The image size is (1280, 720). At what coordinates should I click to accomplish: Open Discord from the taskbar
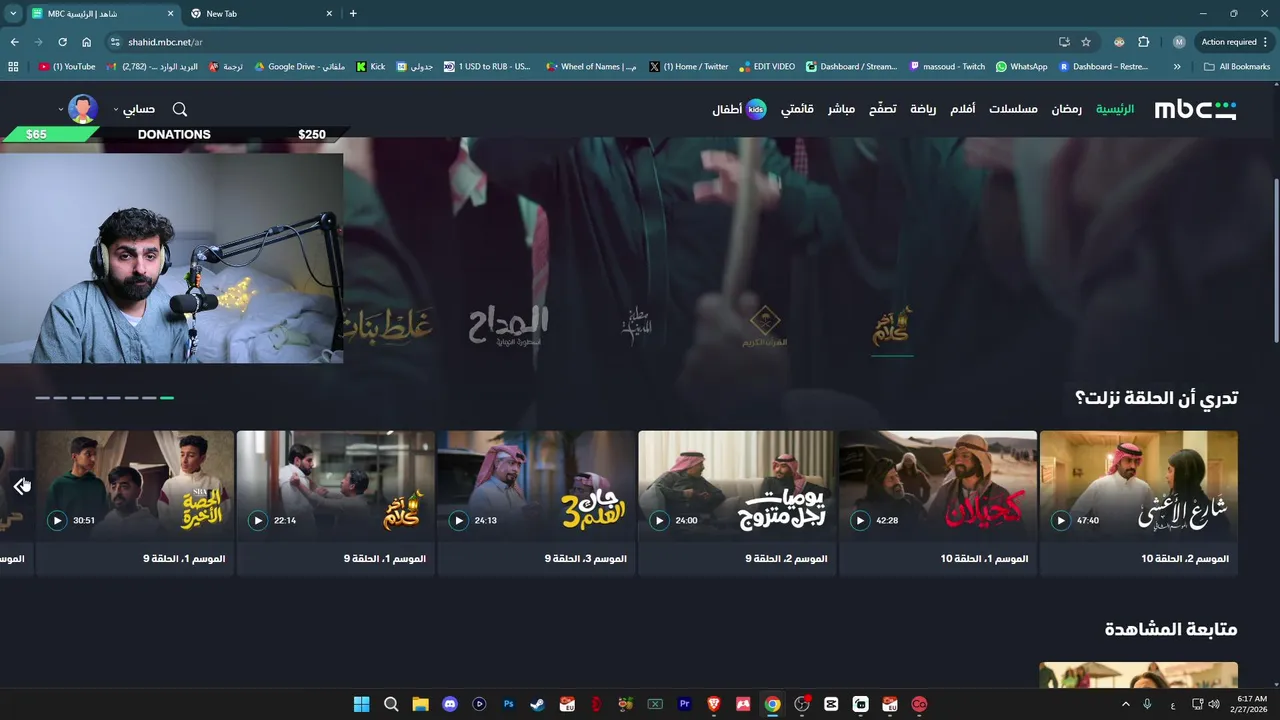(450, 704)
